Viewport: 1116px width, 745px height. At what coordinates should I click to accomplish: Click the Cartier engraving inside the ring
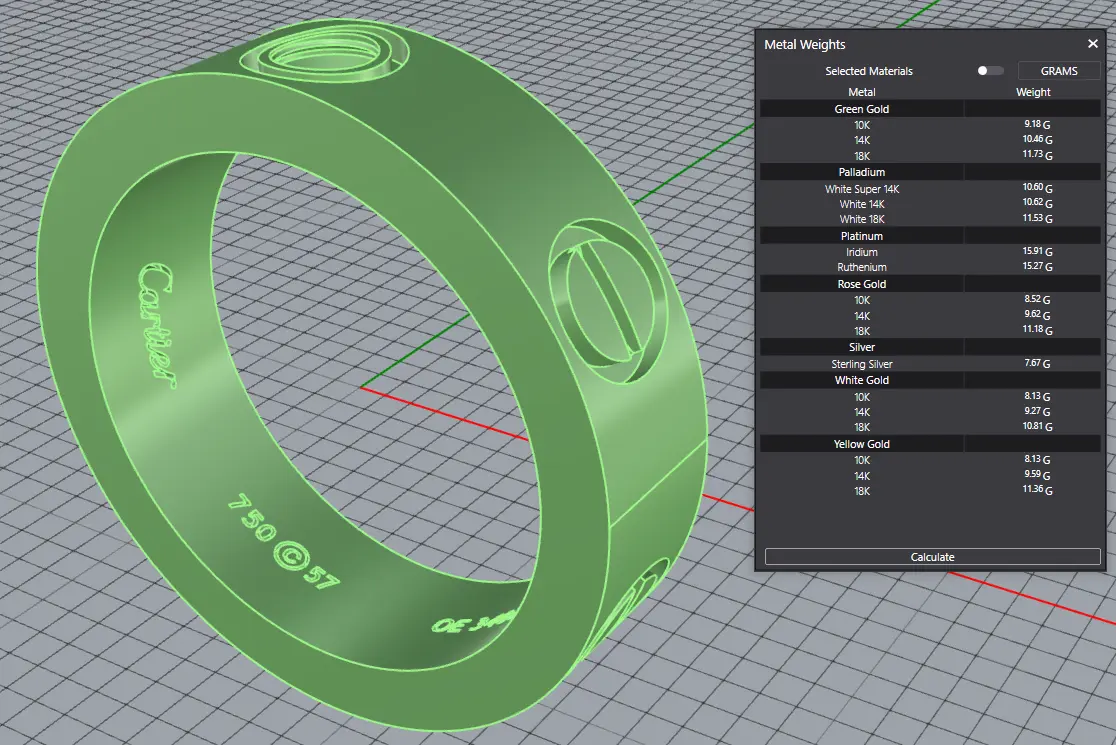pos(156,324)
